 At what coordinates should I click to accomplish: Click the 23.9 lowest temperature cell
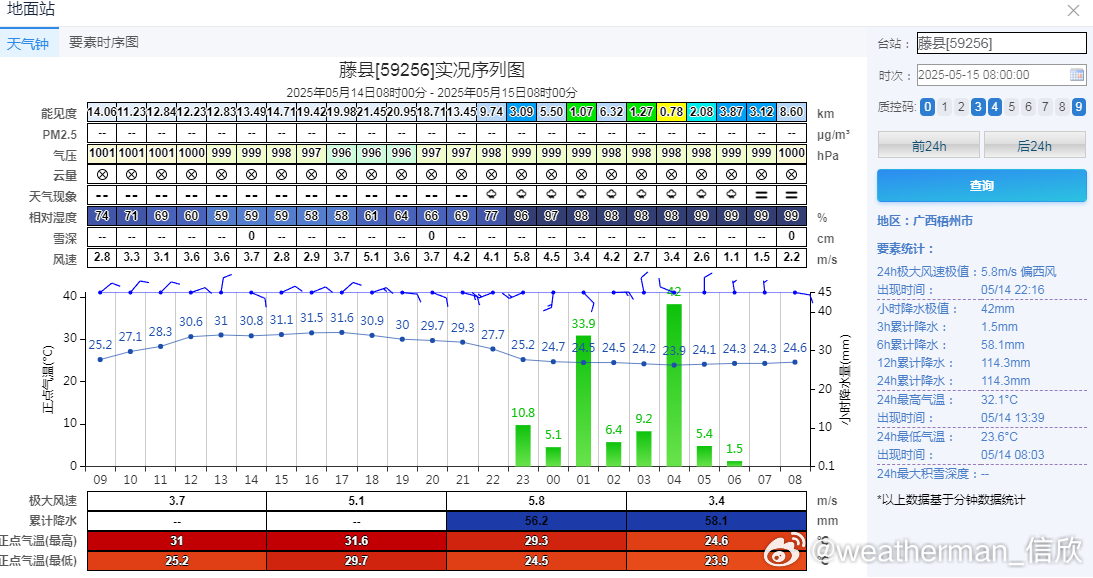[x=716, y=561]
